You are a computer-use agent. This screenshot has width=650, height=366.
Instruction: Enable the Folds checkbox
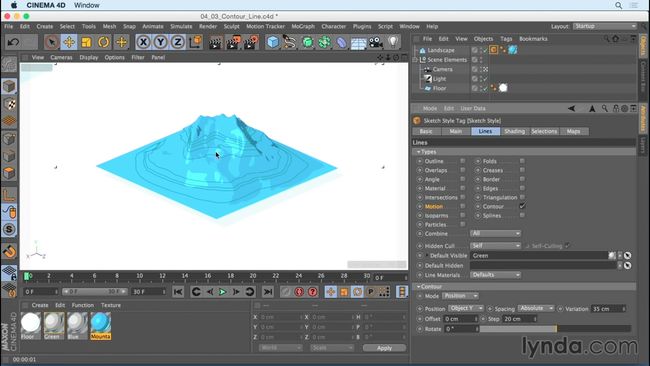522,161
